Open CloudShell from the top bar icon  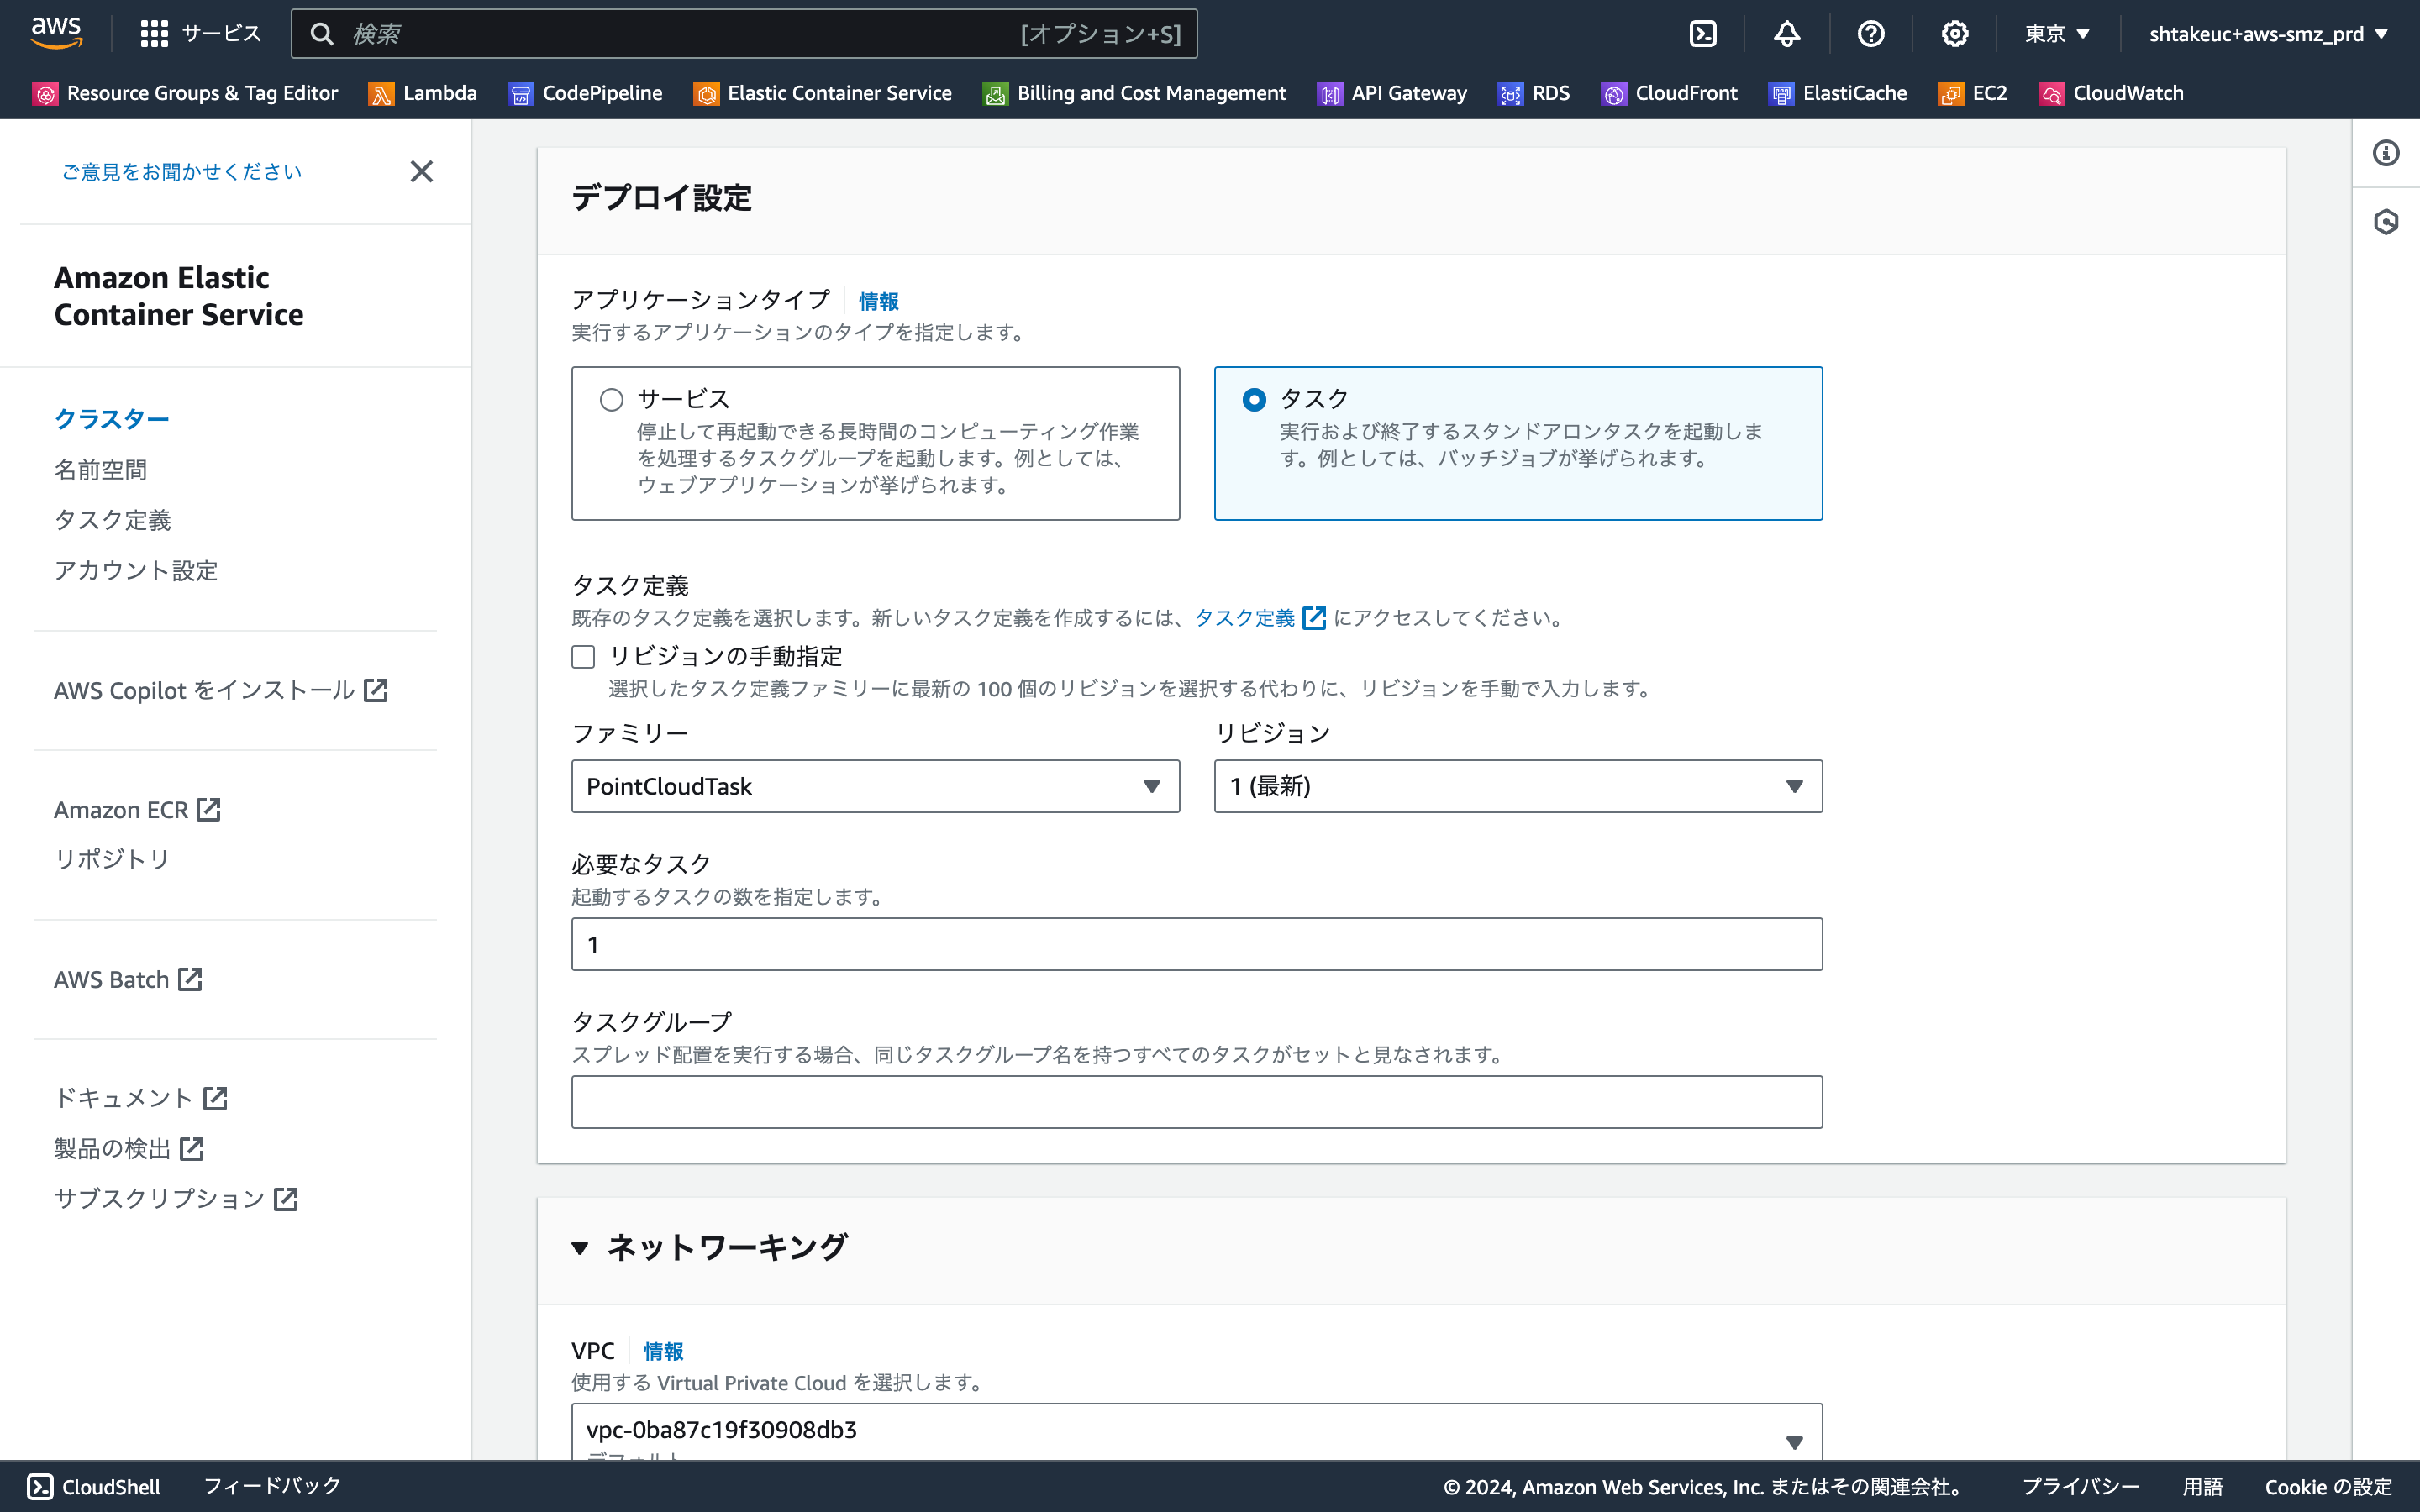1703,34
